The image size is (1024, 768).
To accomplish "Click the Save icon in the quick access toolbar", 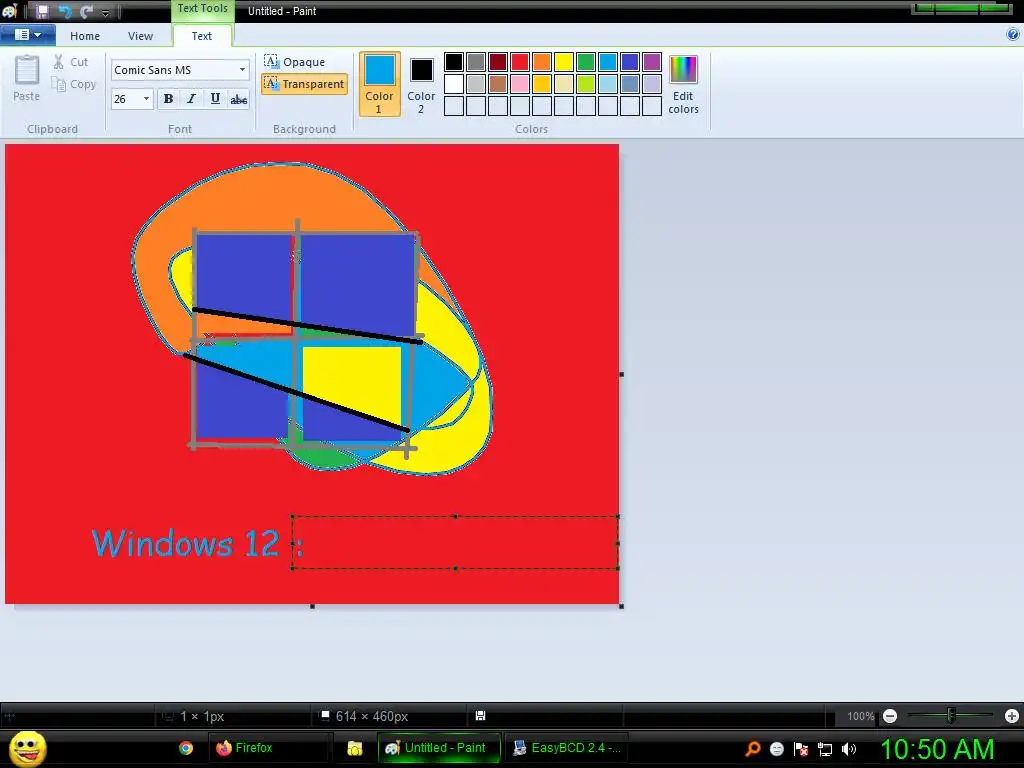I will click(x=42, y=11).
